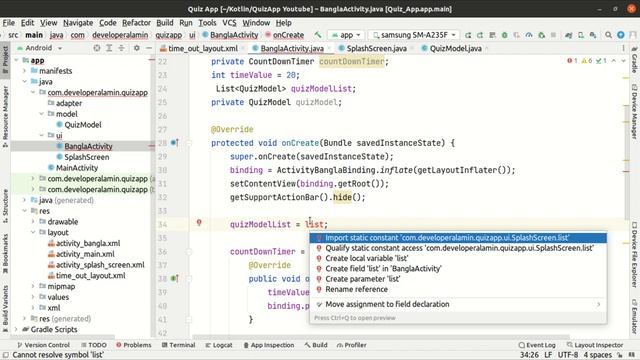Image resolution: width=640 pixels, height=360 pixels.
Task: Open the Event Log
Action: (537, 345)
